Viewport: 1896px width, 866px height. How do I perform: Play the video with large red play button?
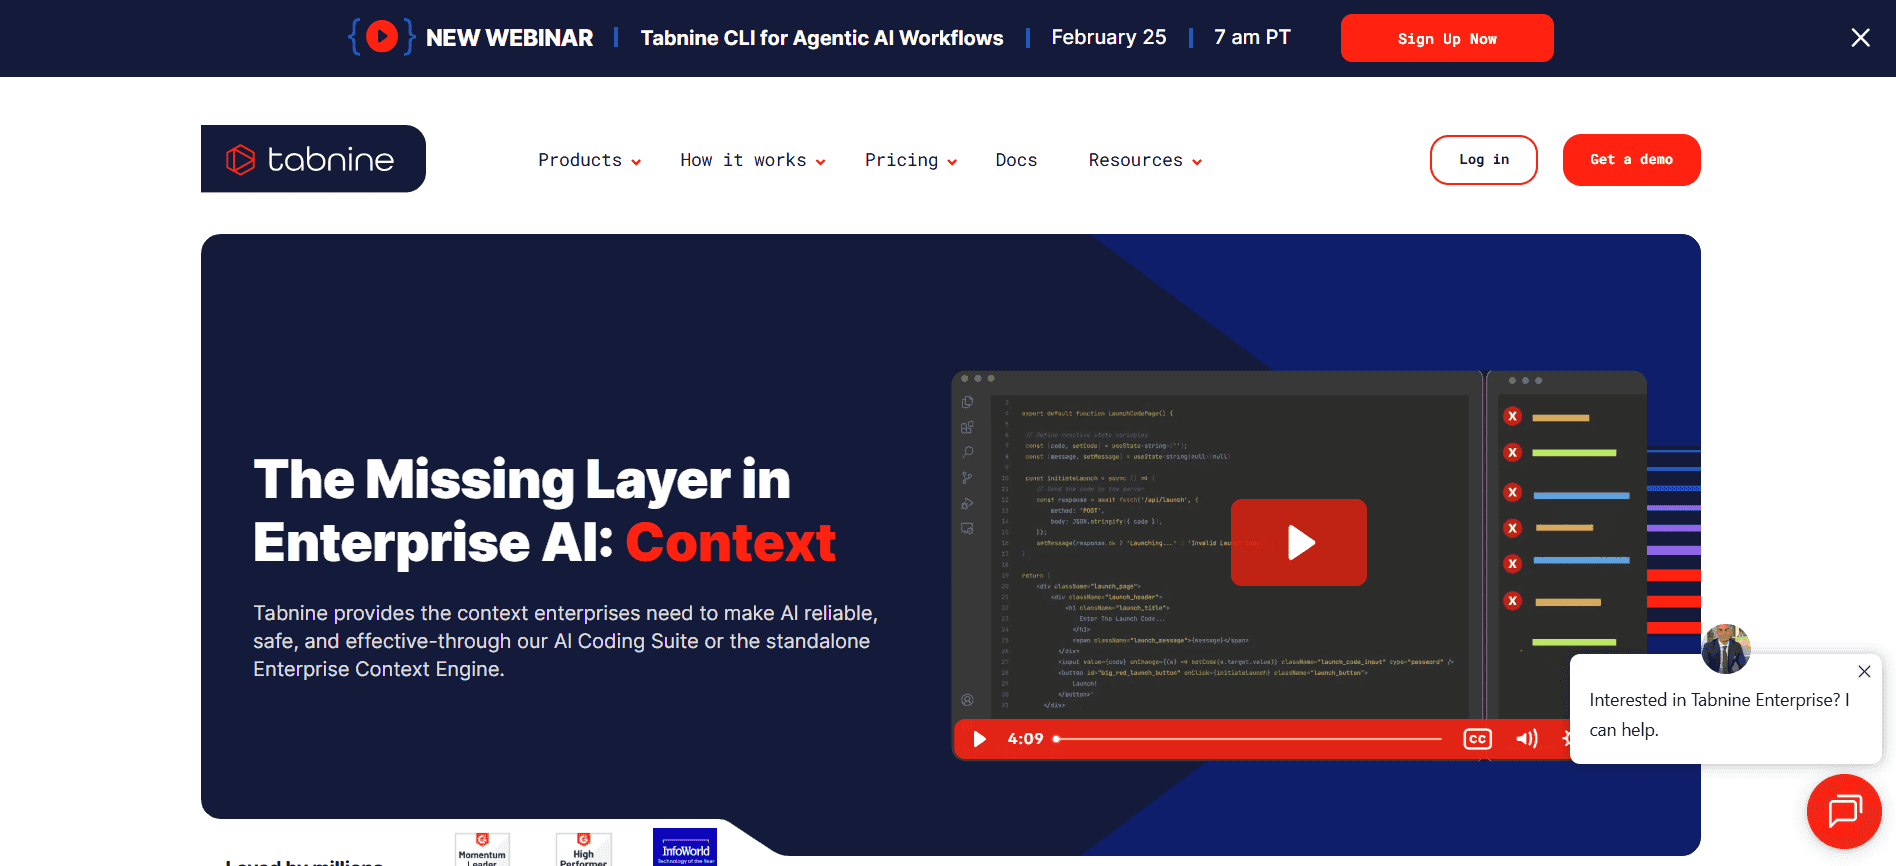1299,542
